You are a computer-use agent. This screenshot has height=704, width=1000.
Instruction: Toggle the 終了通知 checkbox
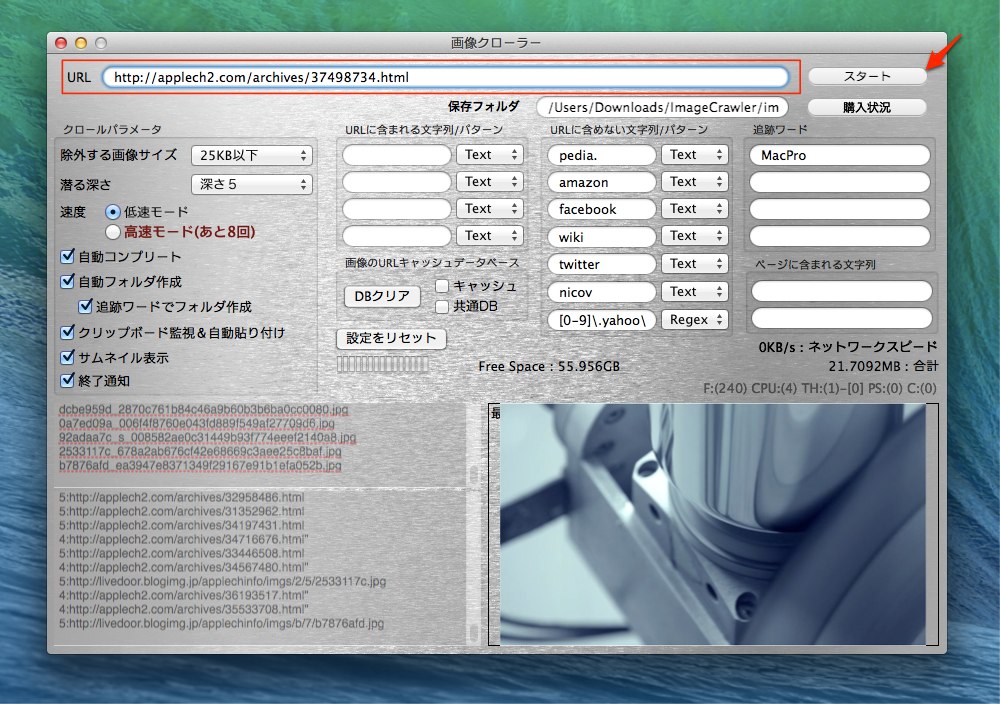(68, 381)
